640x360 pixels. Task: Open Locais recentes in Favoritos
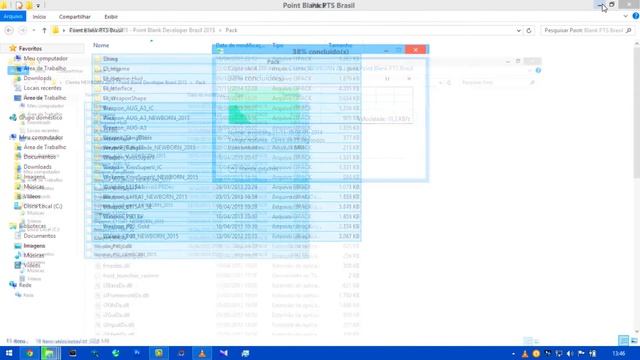42,88
